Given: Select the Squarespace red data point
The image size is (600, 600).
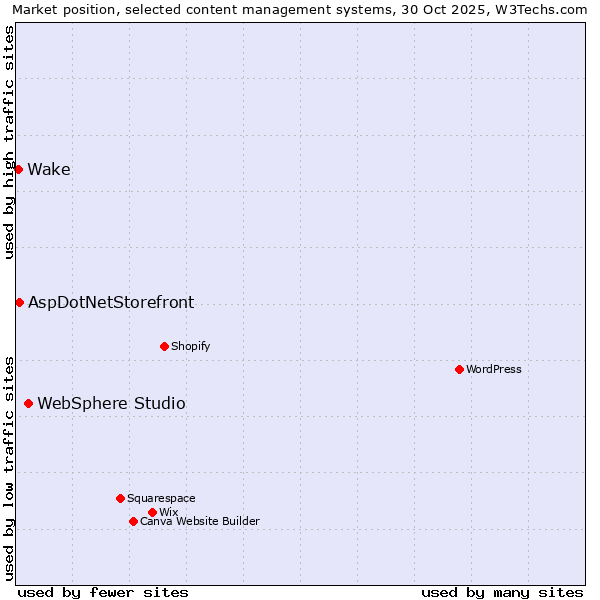Looking at the screenshot, I should [120, 498].
